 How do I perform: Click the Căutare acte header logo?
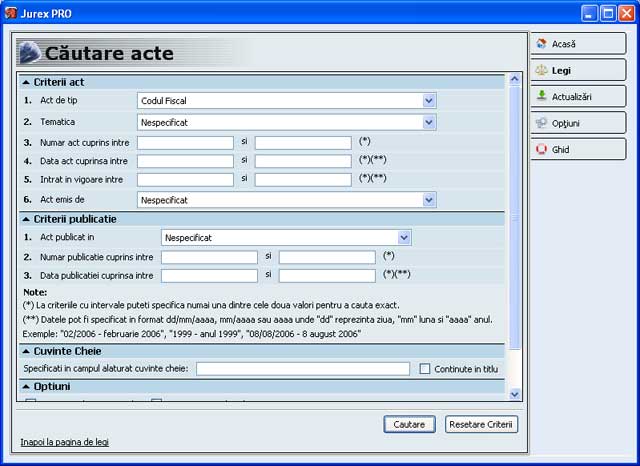(x=30, y=53)
